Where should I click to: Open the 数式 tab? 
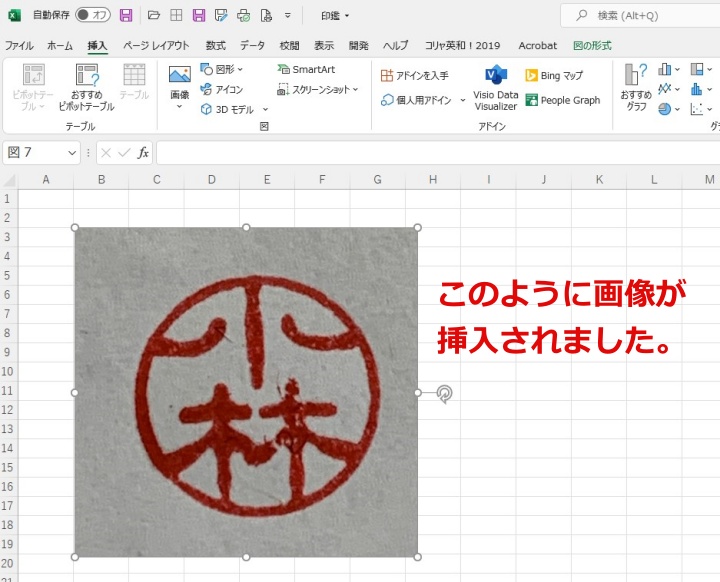[215, 45]
